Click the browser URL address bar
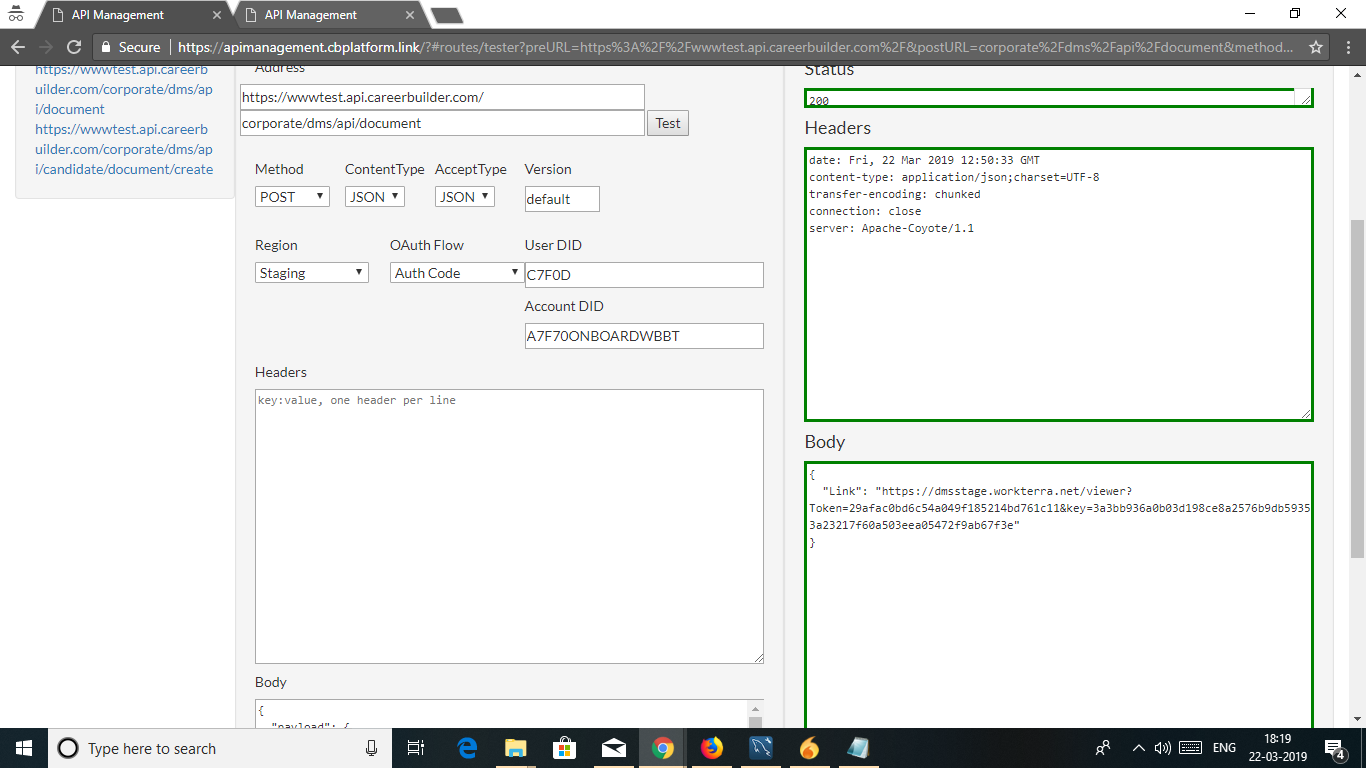The image size is (1366, 768). (735, 47)
